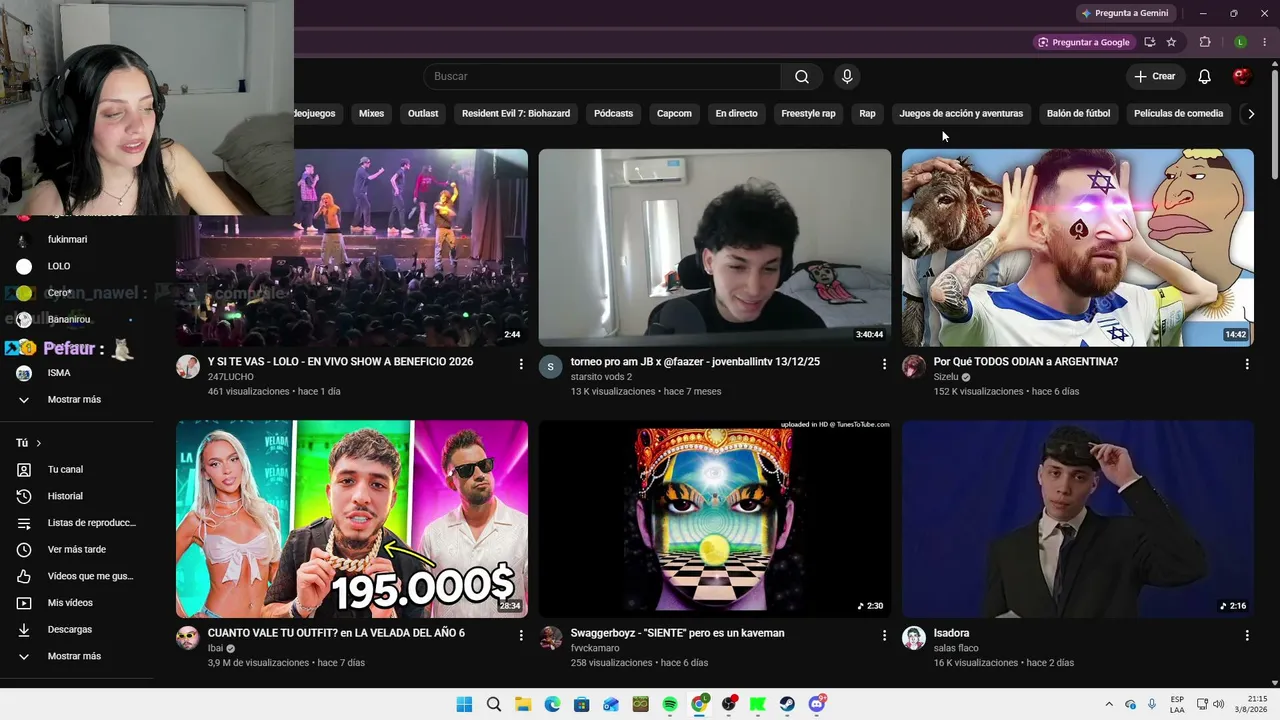The height and width of the screenshot is (720, 1280).
Task: Open the Windows Start menu
Action: (x=464, y=704)
